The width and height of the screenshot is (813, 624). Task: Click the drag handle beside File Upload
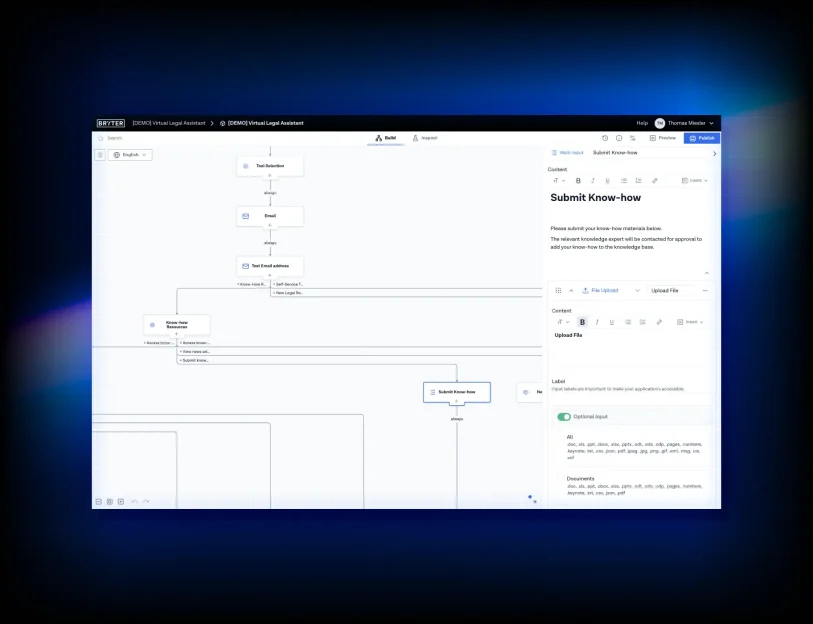click(558, 290)
